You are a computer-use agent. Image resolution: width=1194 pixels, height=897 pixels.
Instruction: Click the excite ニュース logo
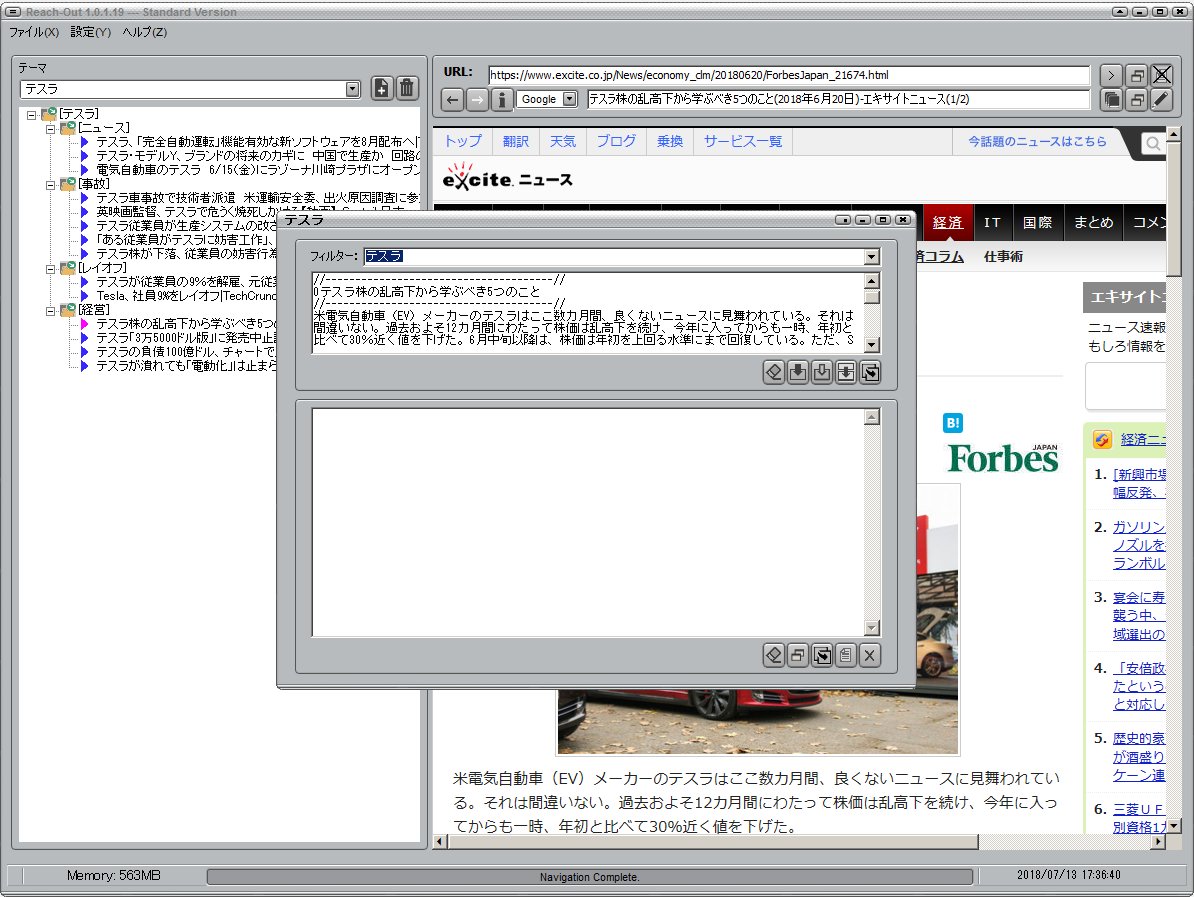[507, 178]
